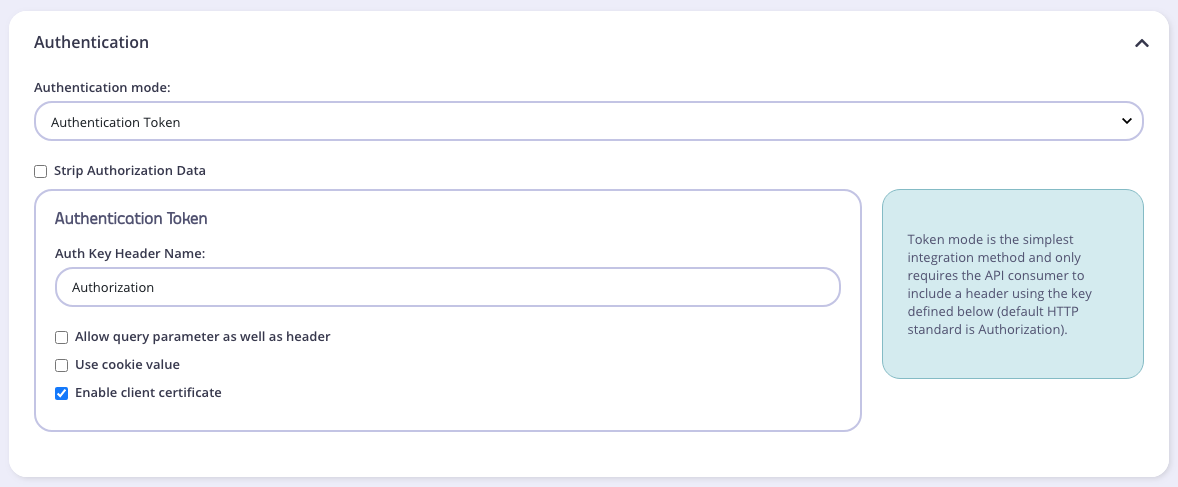Open the Authentication mode dropdown
Image resolution: width=1178 pixels, height=487 pixels.
point(588,121)
